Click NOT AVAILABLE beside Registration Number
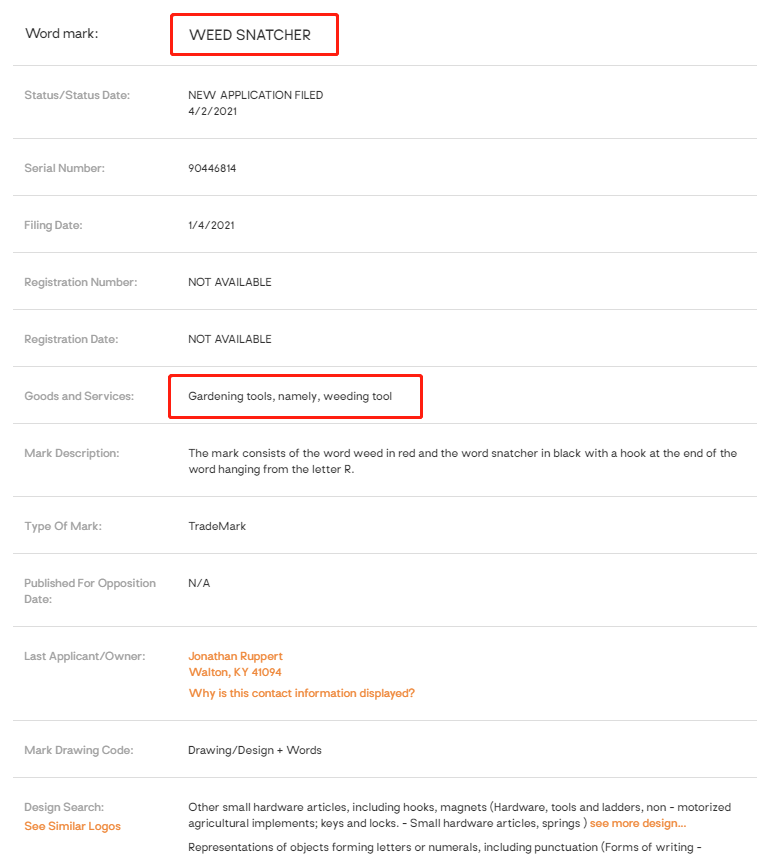The height and width of the screenshot is (856, 775). pyautogui.click(x=229, y=282)
